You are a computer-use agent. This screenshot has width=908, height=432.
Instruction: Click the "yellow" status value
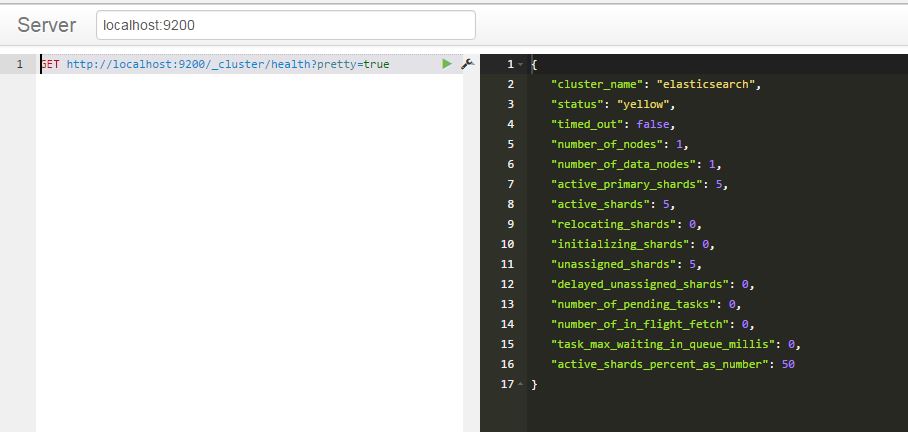point(643,104)
